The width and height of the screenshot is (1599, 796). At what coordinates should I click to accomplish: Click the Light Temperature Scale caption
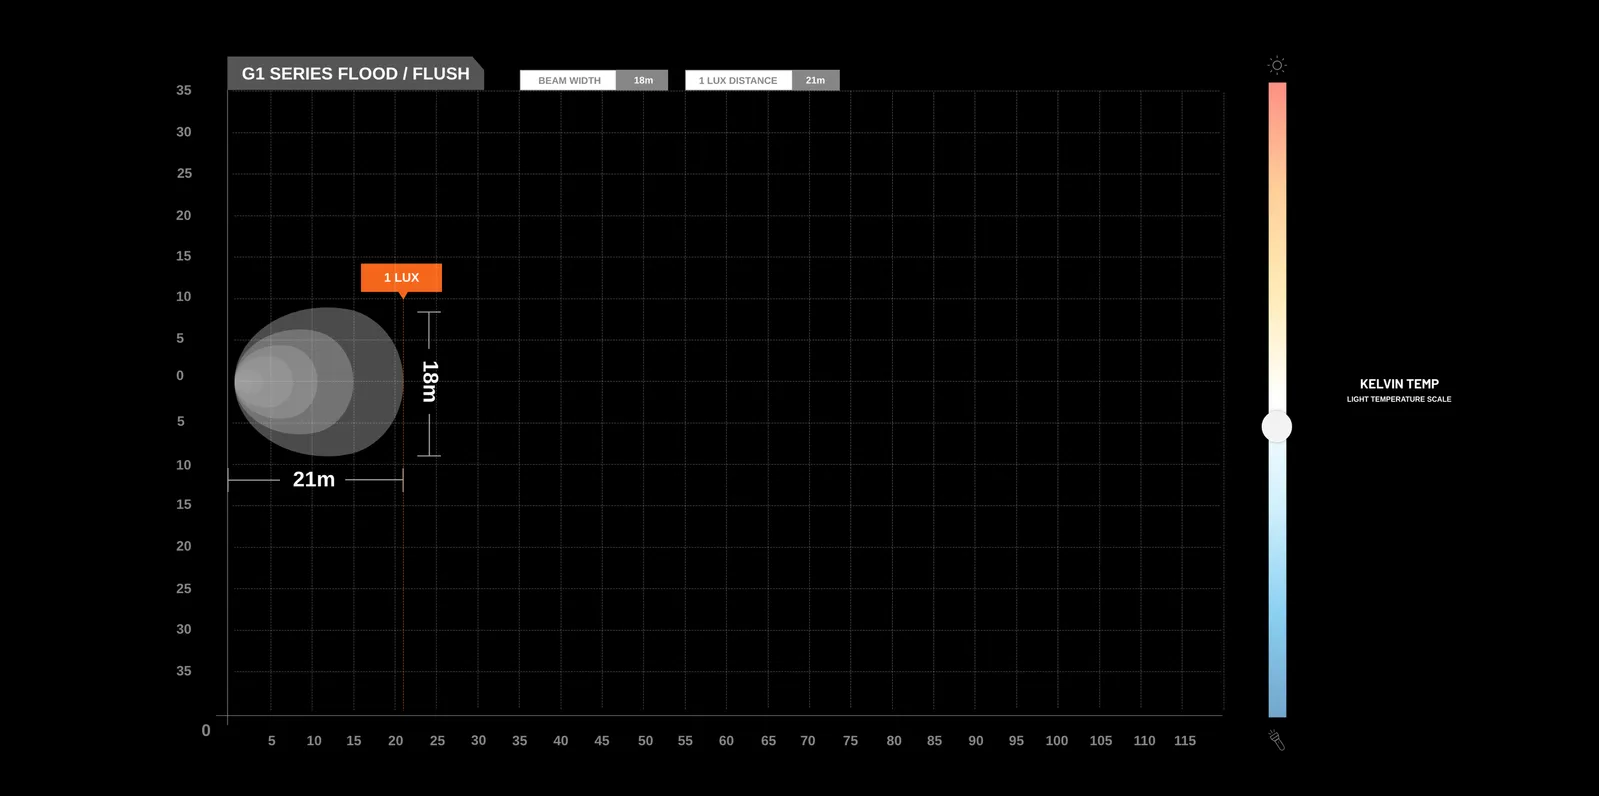tap(1398, 399)
